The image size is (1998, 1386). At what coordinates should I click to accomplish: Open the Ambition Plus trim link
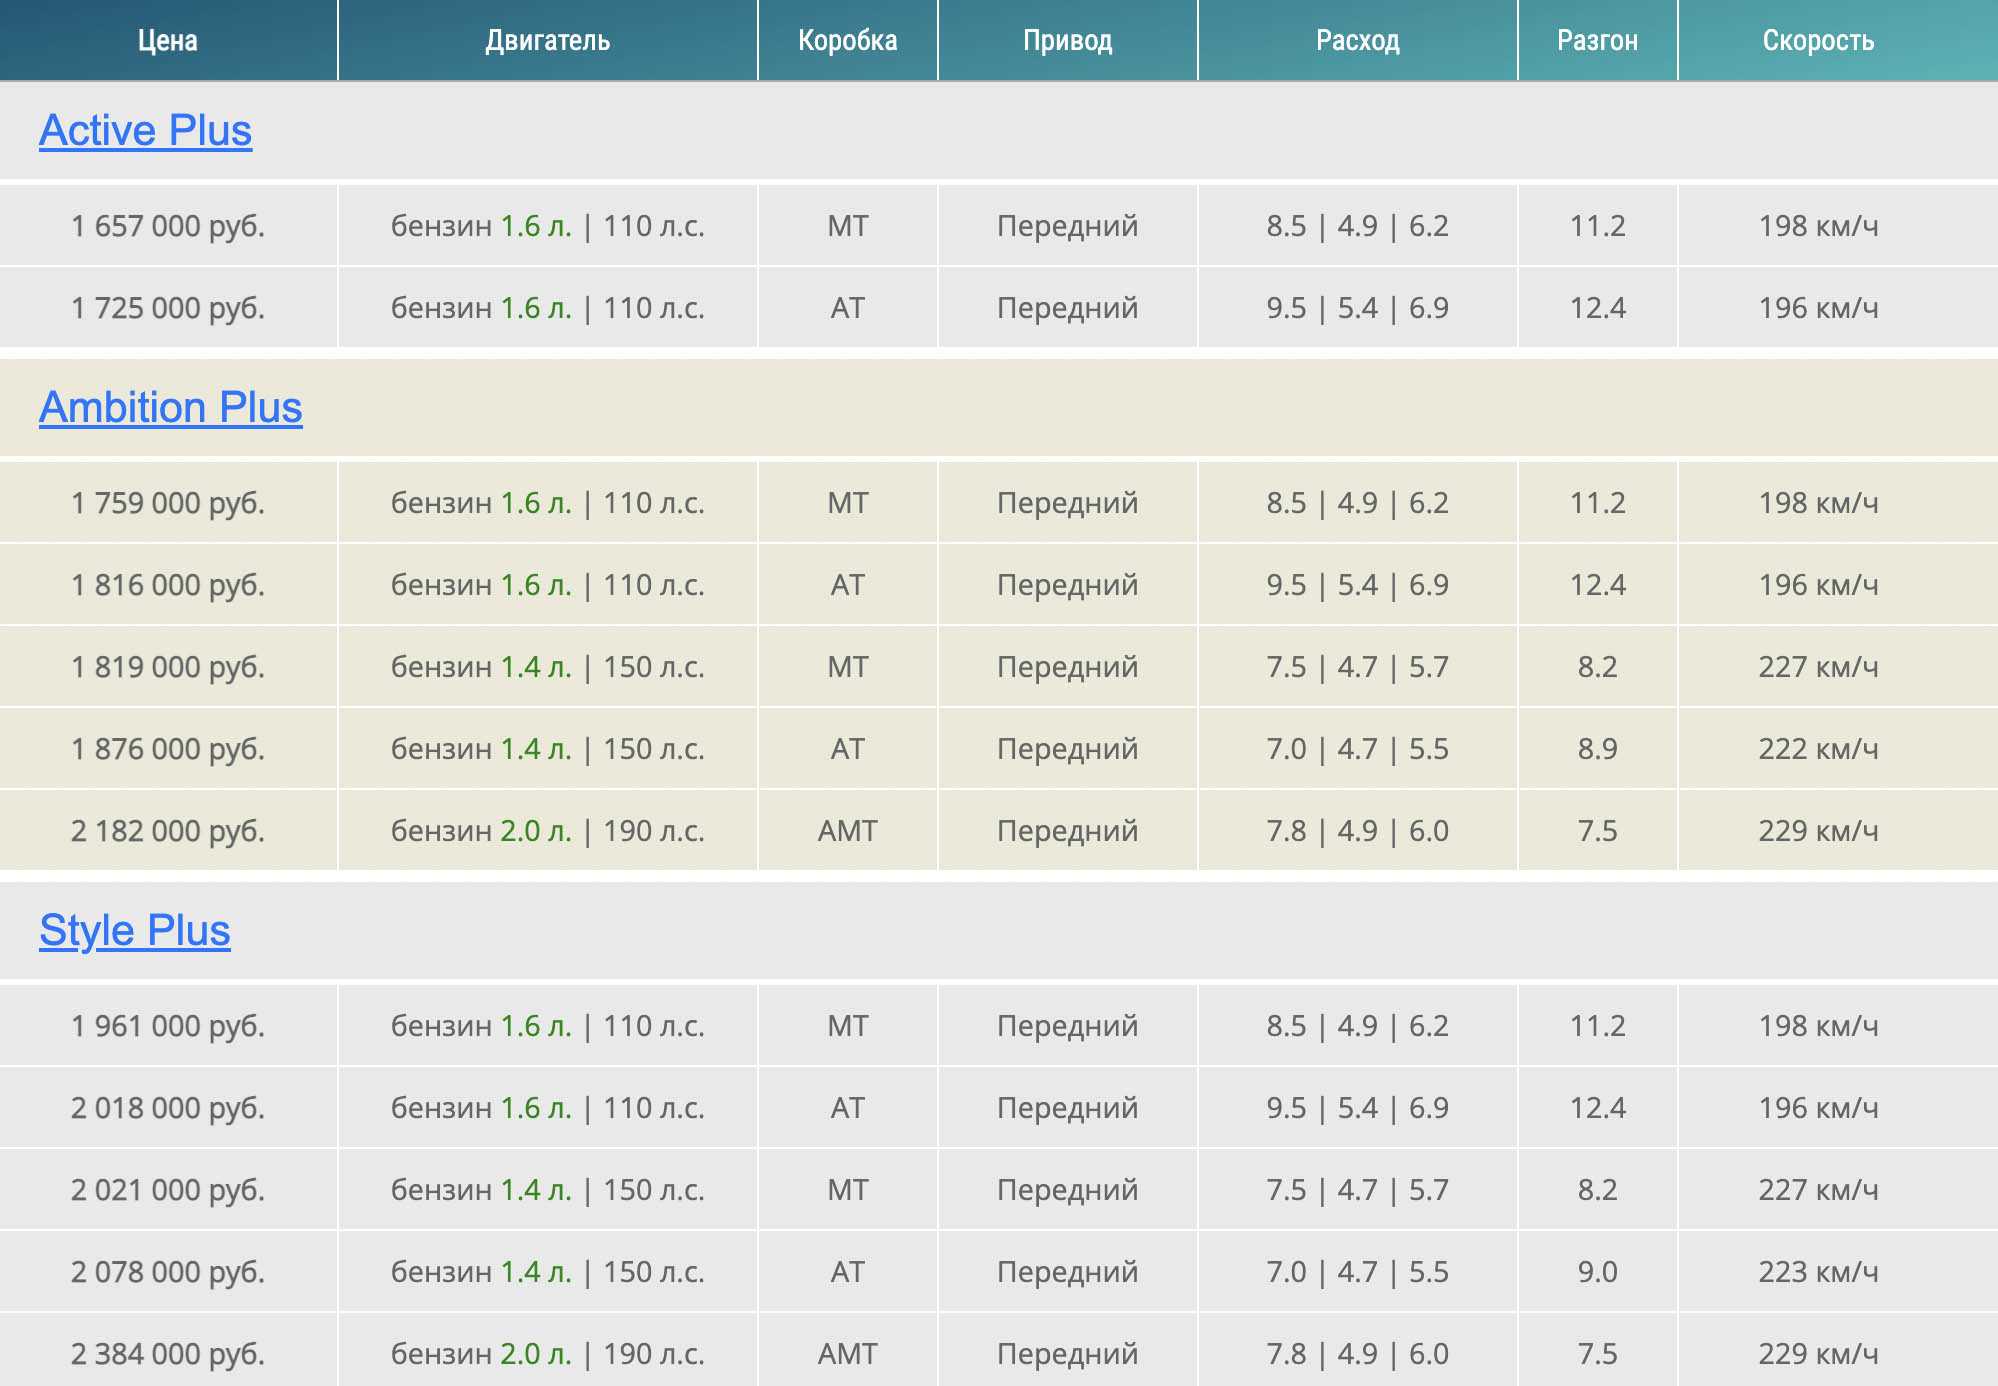pyautogui.click(x=170, y=408)
